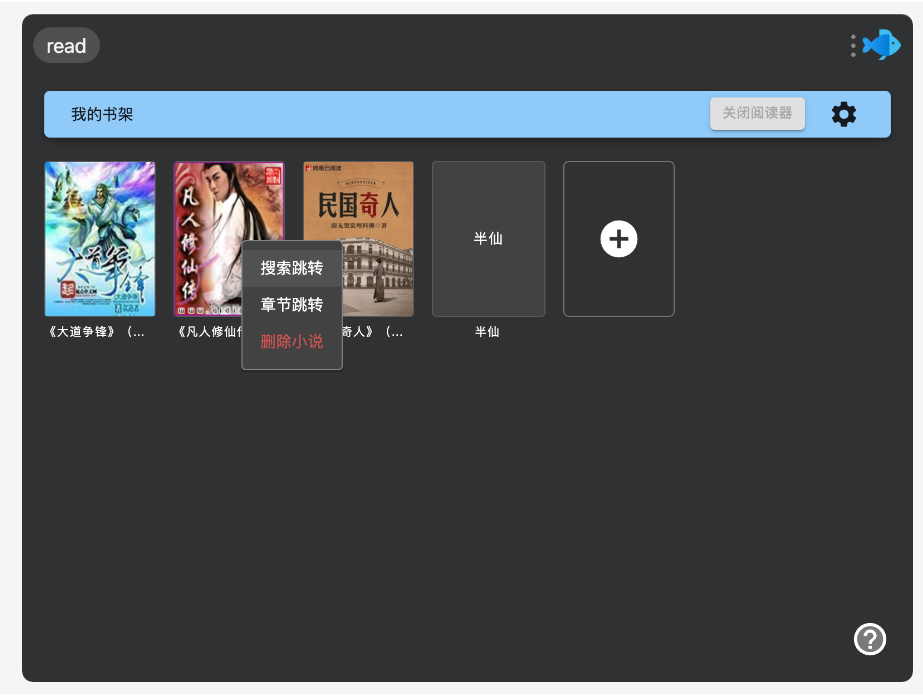The image size is (923, 698).
Task: Click the plus icon to add a novel
Action: point(619,239)
